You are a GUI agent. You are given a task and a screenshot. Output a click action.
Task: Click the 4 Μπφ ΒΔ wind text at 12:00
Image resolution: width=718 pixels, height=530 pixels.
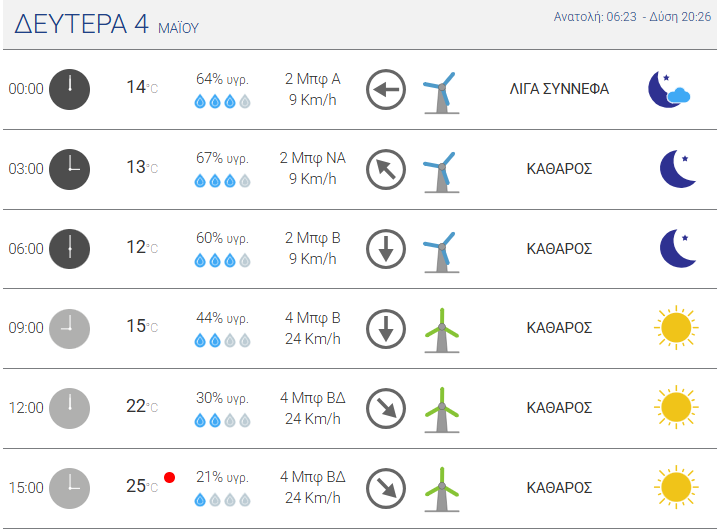pyautogui.click(x=313, y=397)
